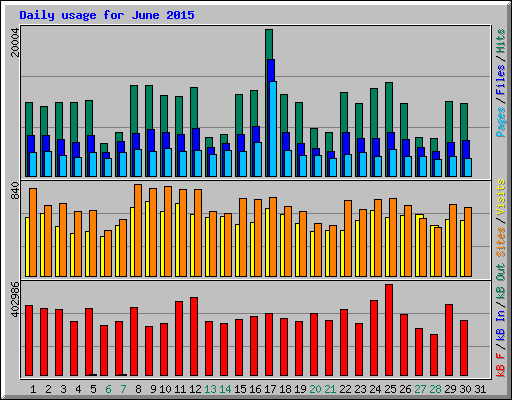This screenshot has height=400, width=512.
Task: Click day label 28 on the x-axis
Action: (435, 389)
